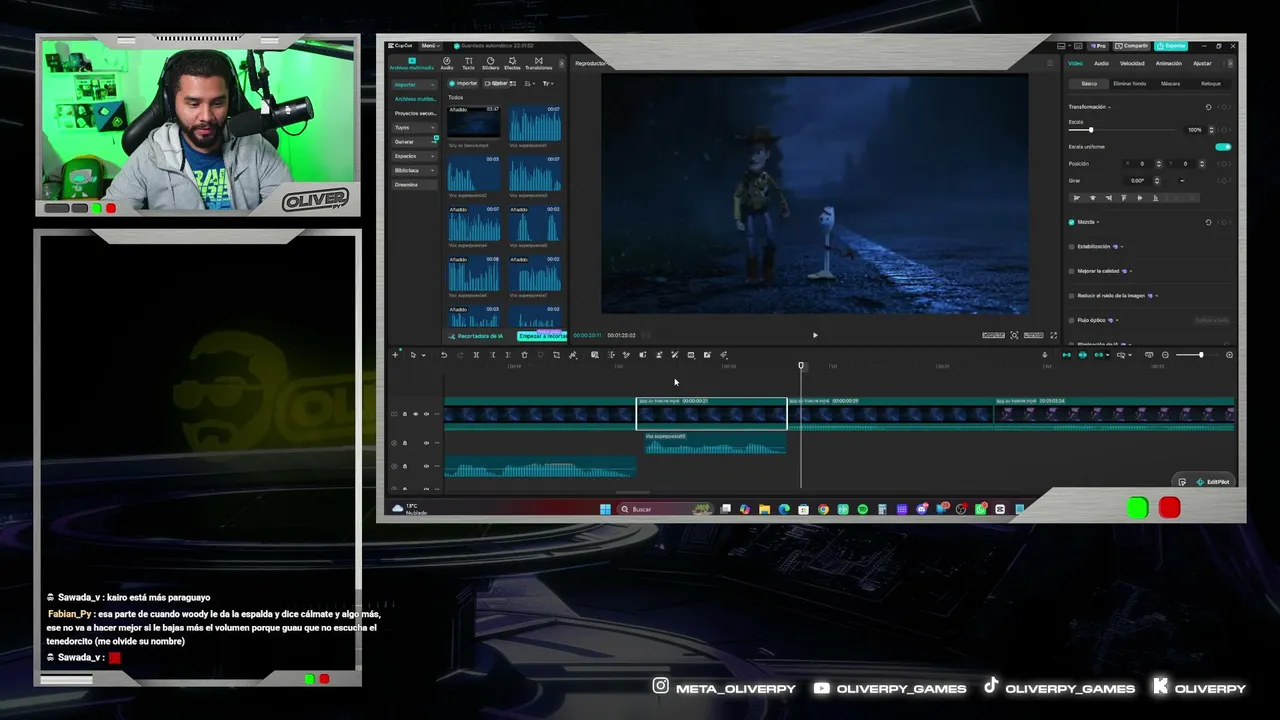Click the split clip icon in timeline toolbar
Screen dimensions: 1280x720
pyautogui.click(x=476, y=355)
